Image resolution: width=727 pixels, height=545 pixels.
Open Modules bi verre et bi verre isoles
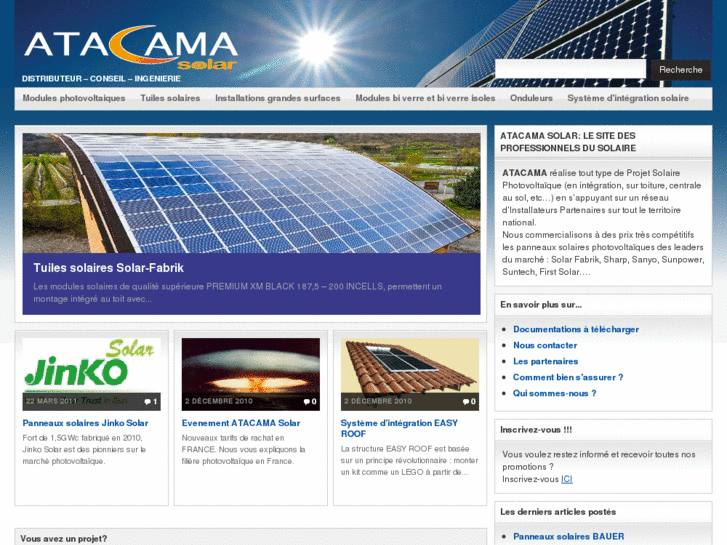[425, 98]
